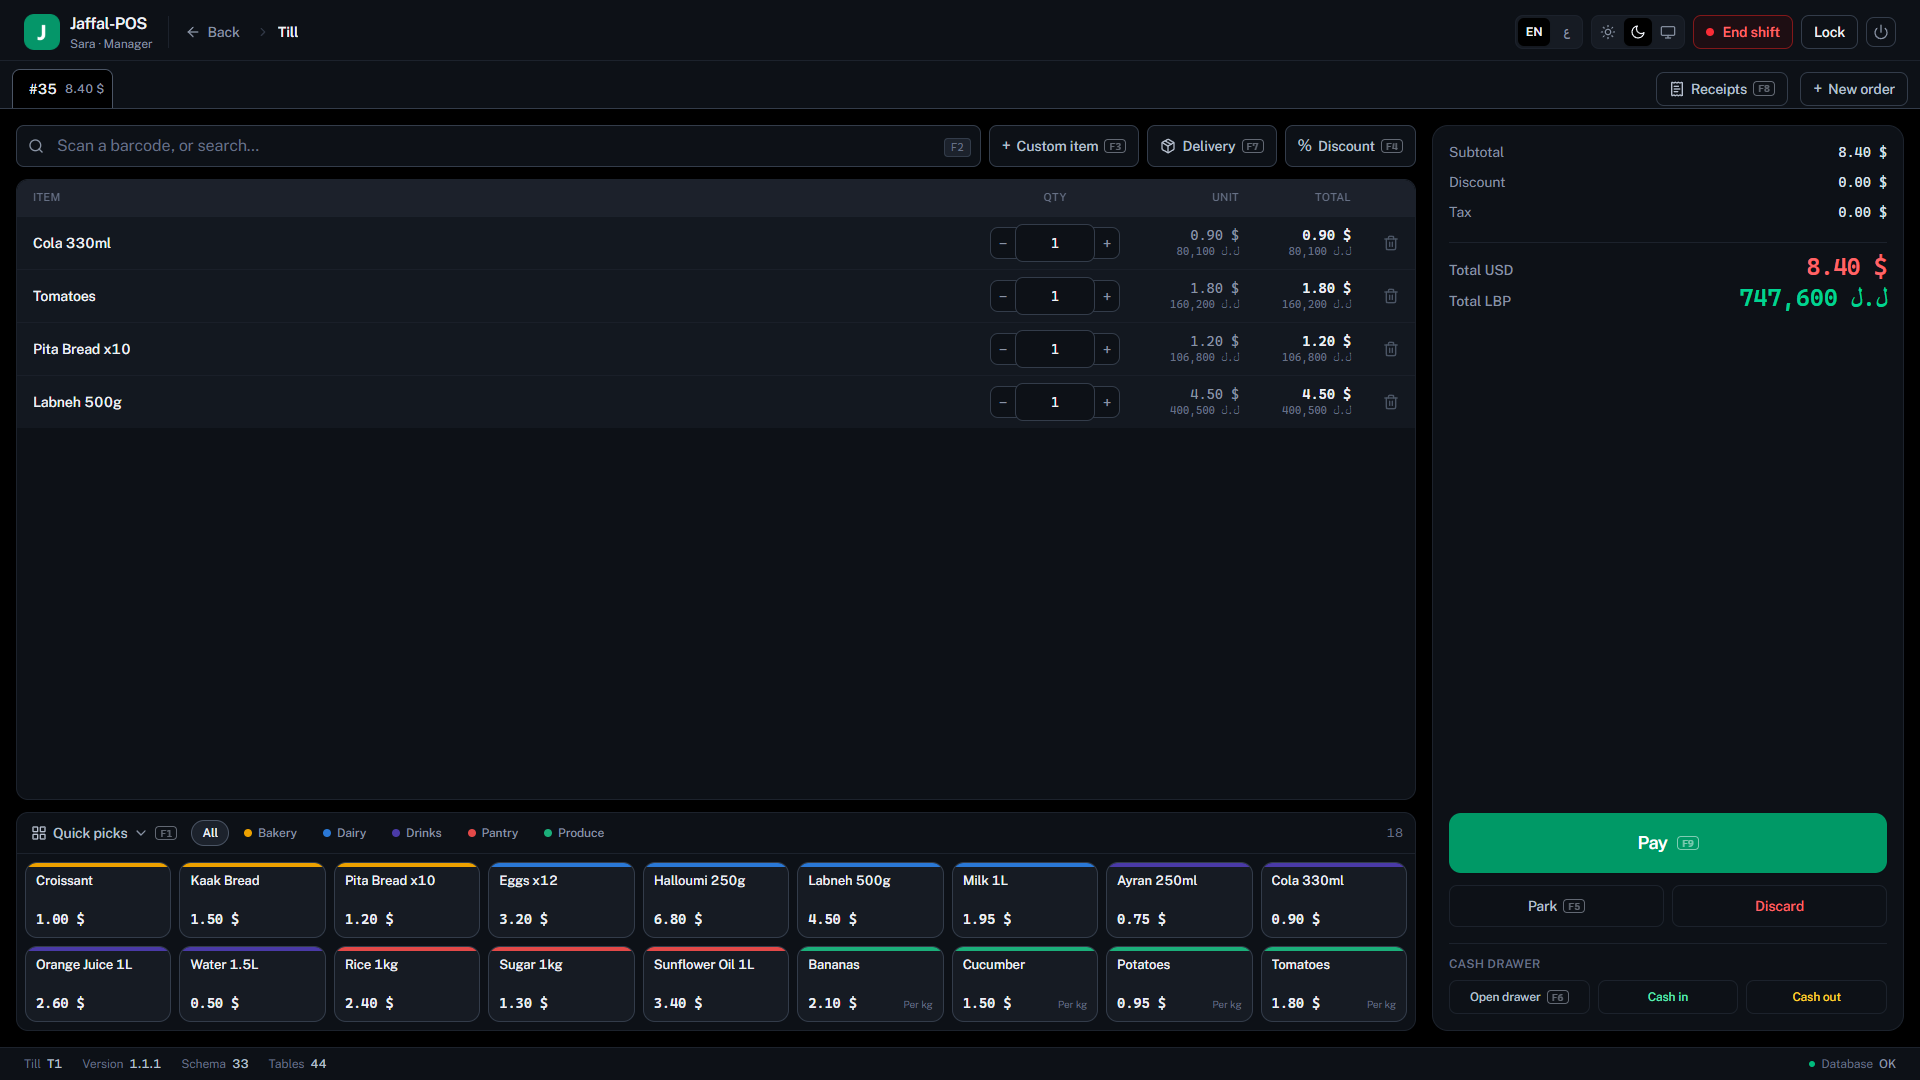Viewport: 1920px width, 1080px height.
Task: Discard the current order
Action: (1779, 906)
